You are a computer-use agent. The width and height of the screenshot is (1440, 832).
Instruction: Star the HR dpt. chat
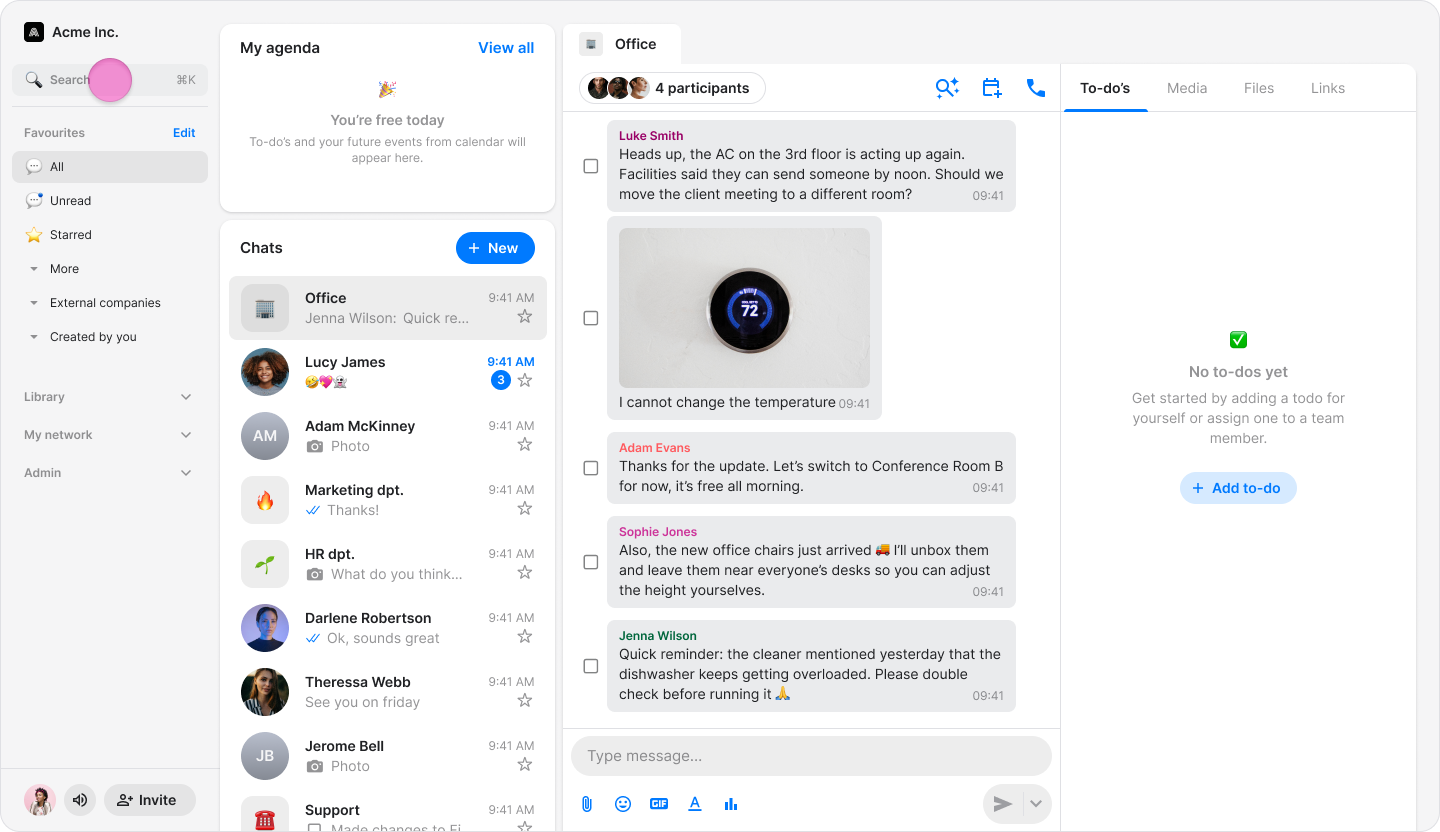pyautogui.click(x=525, y=573)
